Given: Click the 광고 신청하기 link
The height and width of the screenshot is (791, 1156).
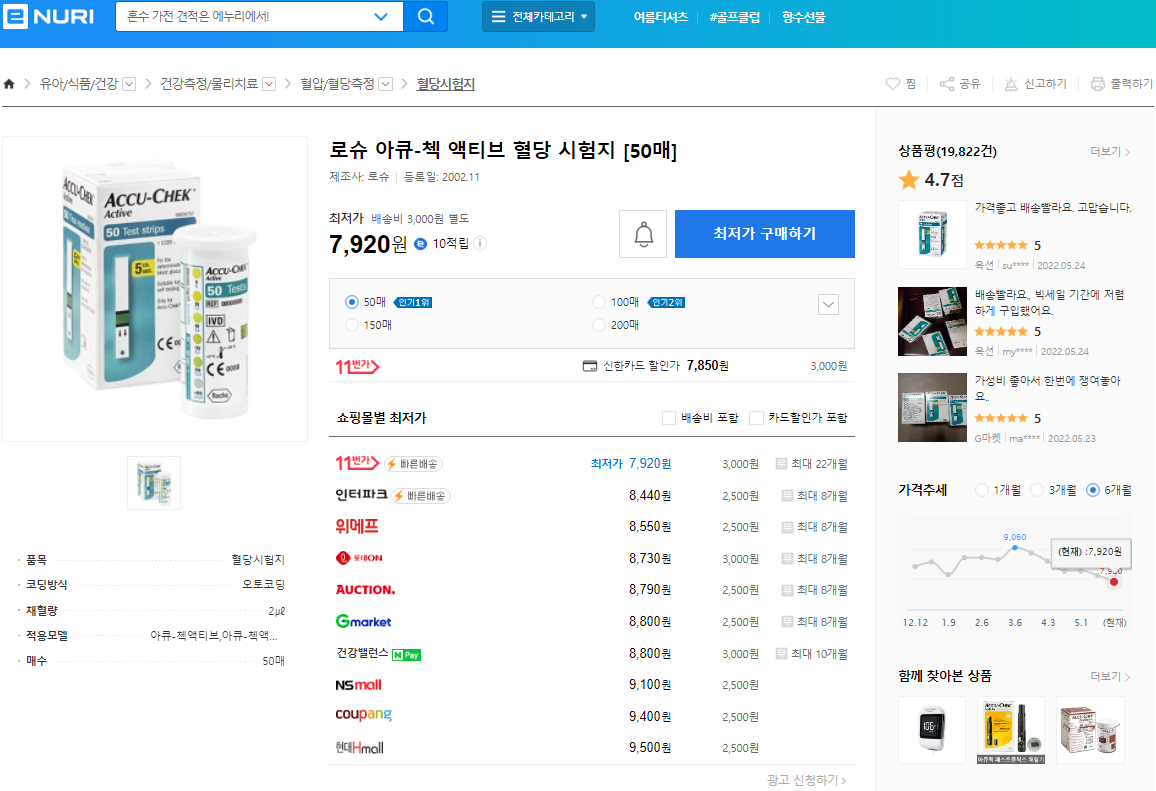Looking at the screenshot, I should pyautogui.click(x=806, y=780).
